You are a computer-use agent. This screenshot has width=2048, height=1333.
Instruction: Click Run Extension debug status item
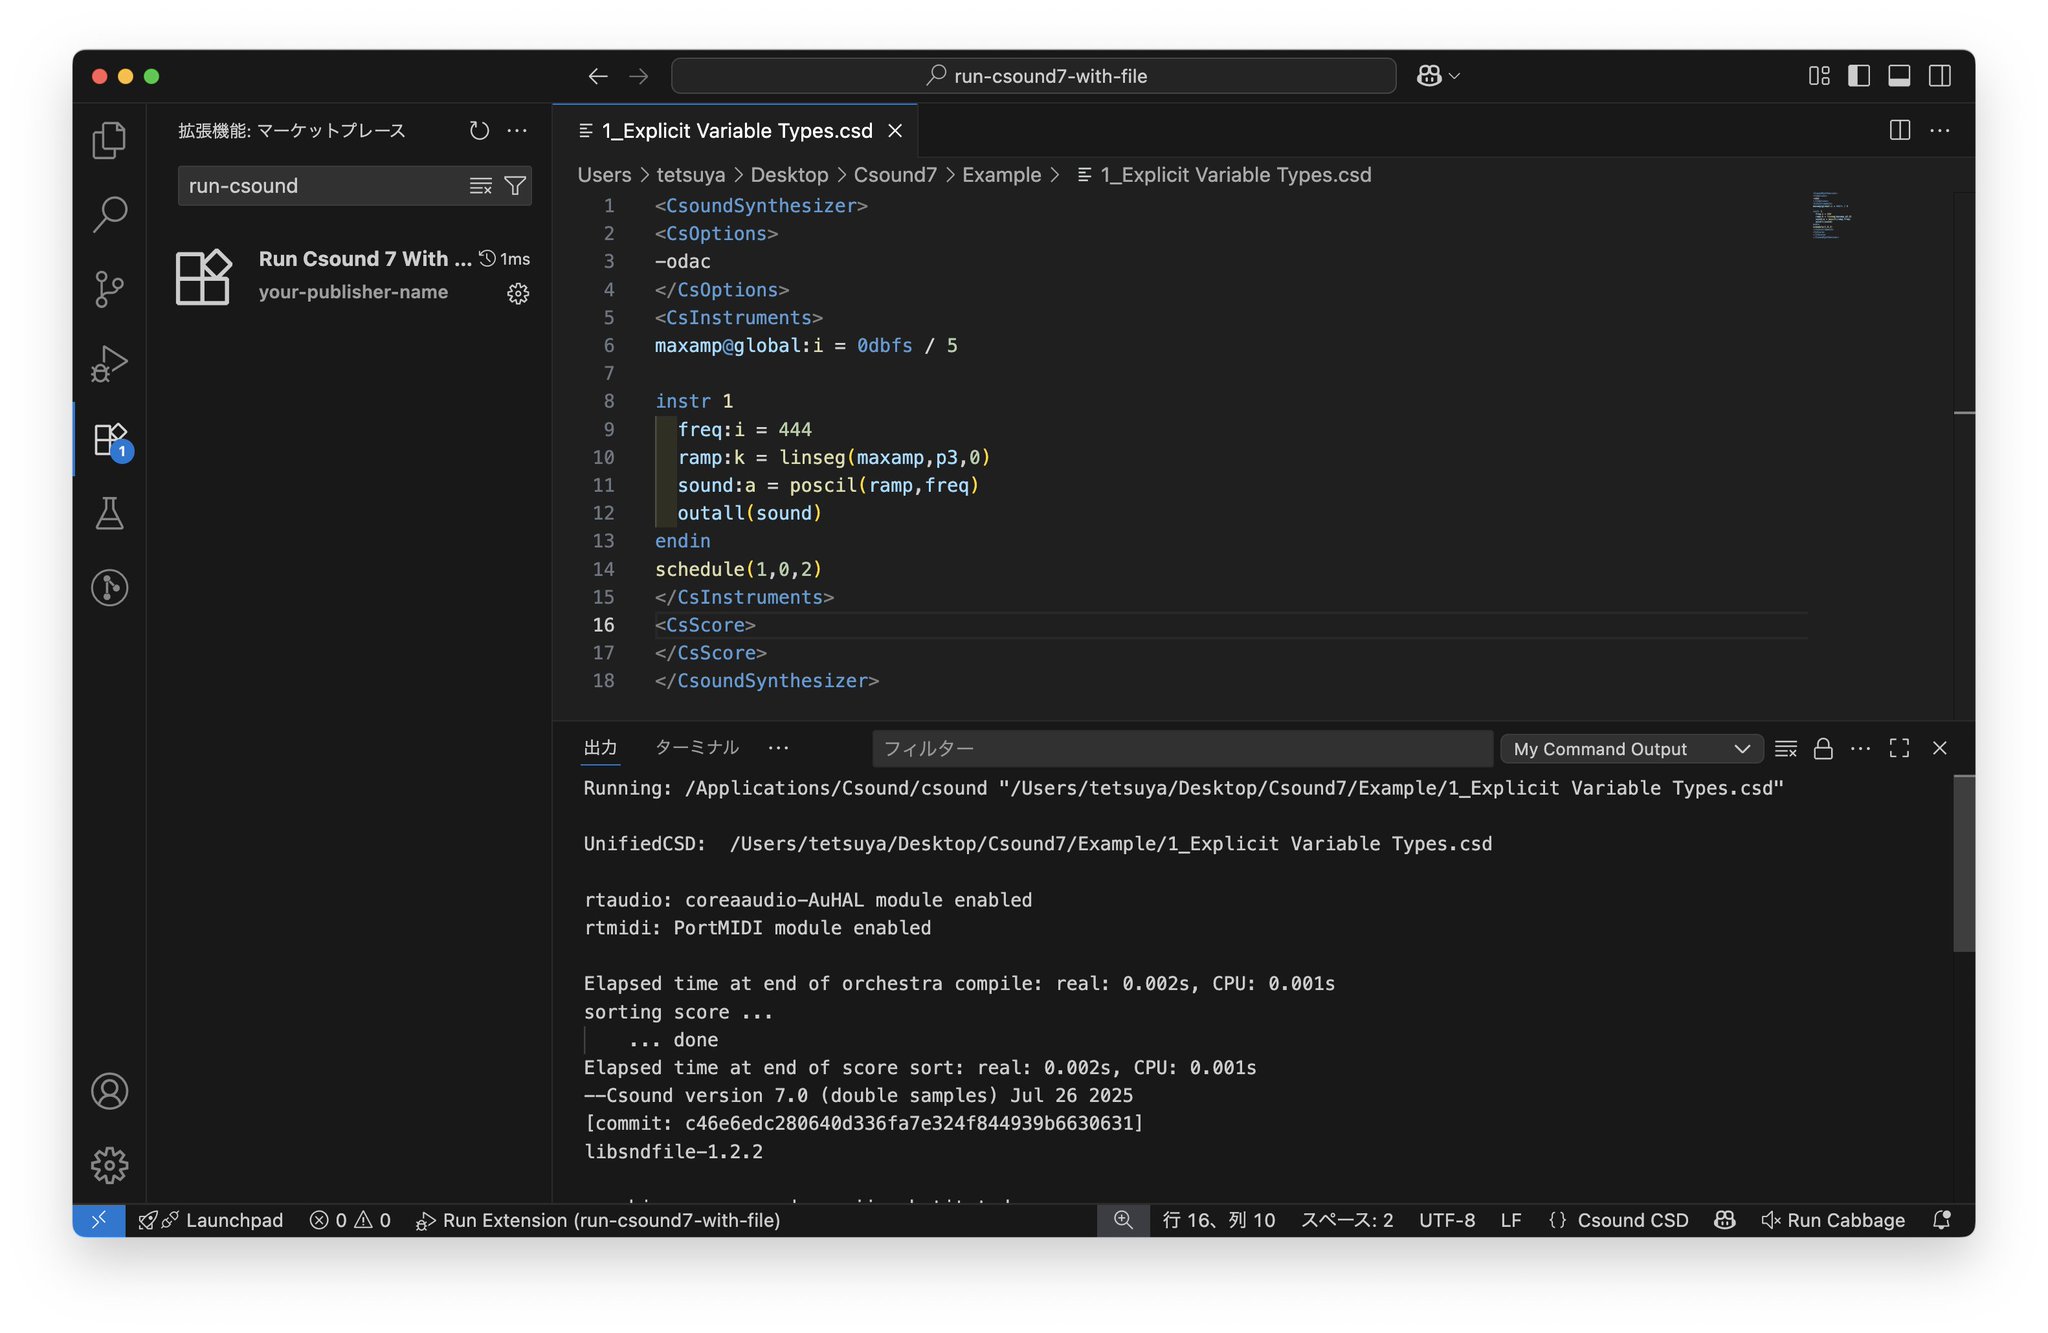[x=598, y=1220]
